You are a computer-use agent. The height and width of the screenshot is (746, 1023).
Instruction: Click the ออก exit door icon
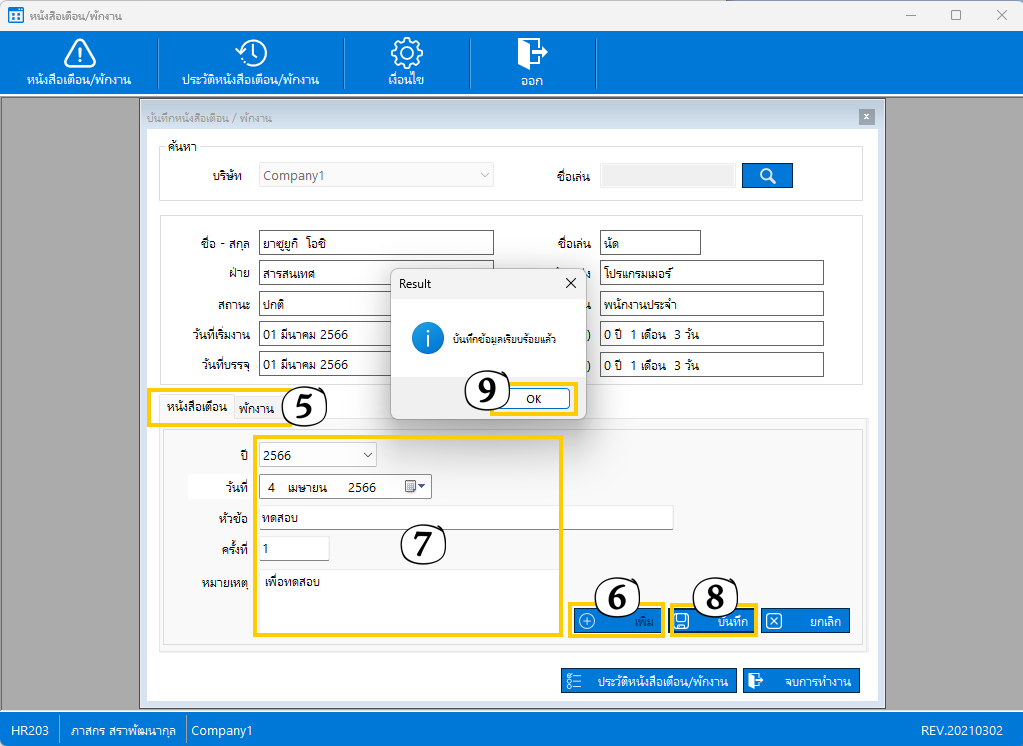[532, 52]
